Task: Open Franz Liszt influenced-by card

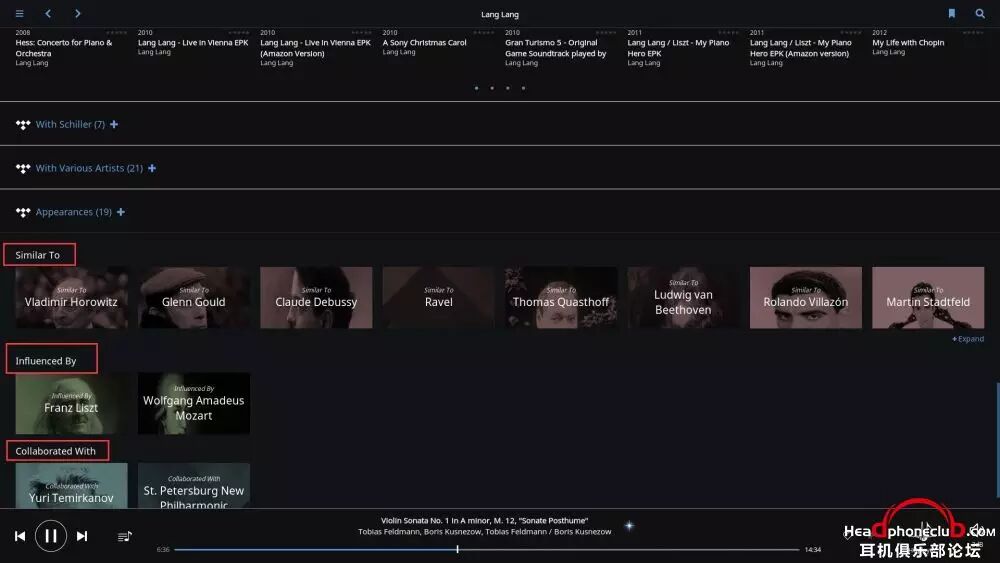Action: coord(71,404)
